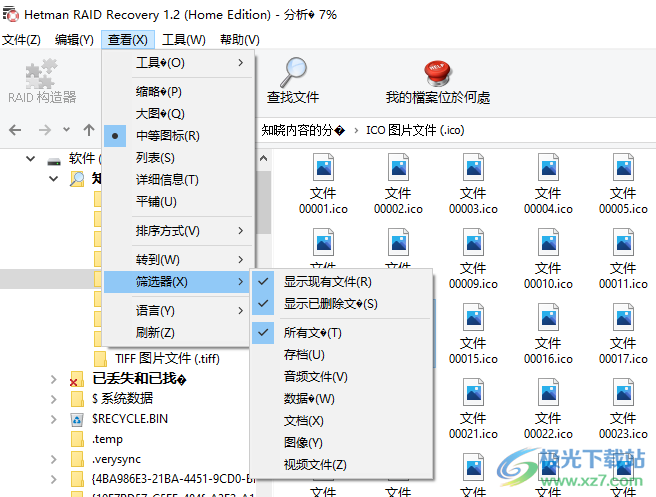Click the Hetman RAID Recovery app icon
656x497 pixels.
point(10,14)
